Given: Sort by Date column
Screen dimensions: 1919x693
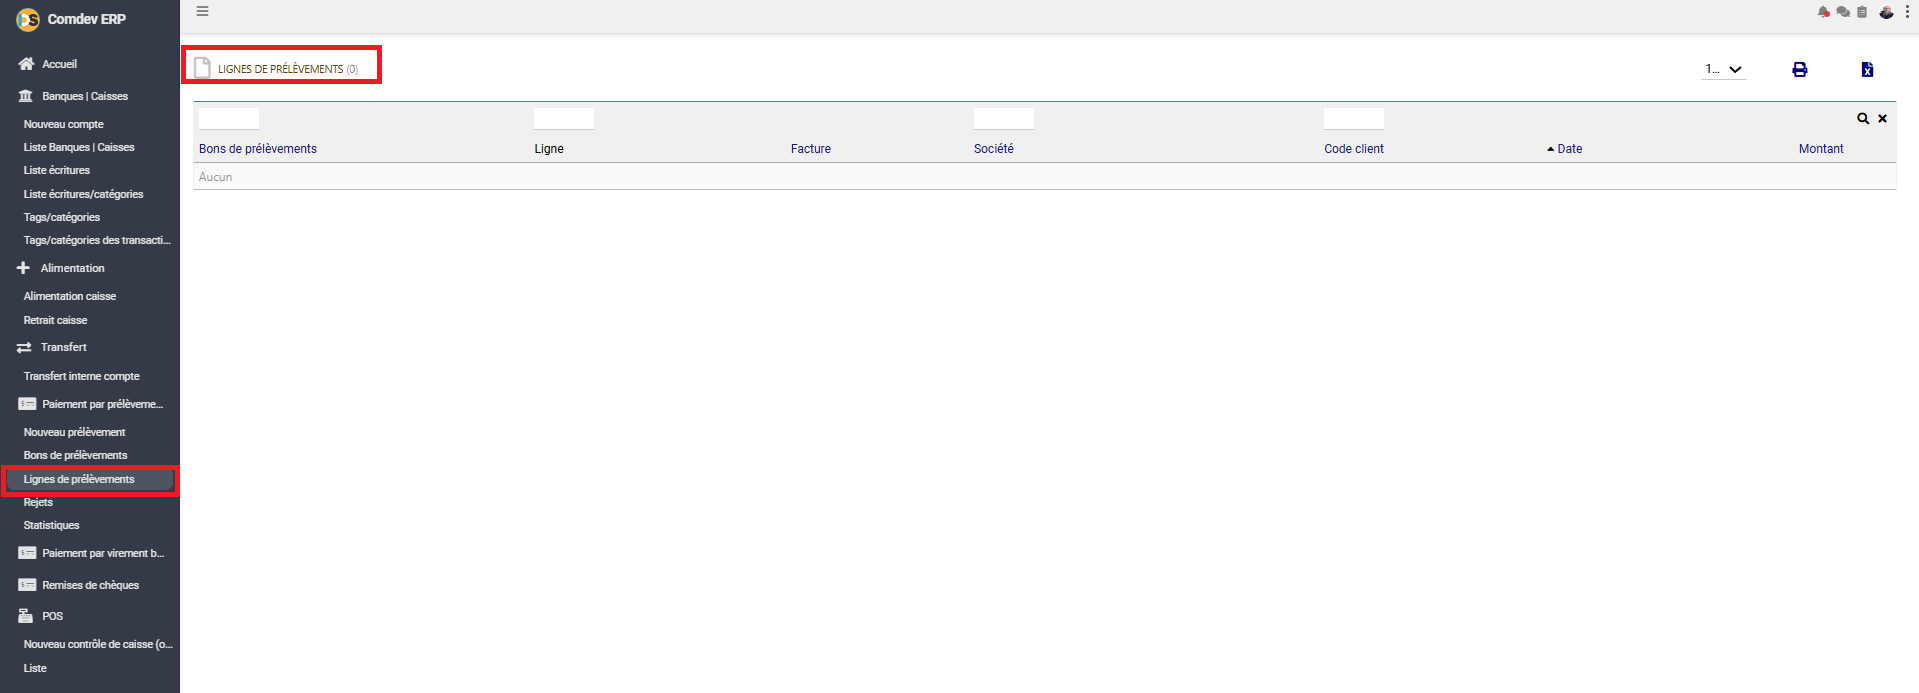Looking at the screenshot, I should pos(1569,149).
